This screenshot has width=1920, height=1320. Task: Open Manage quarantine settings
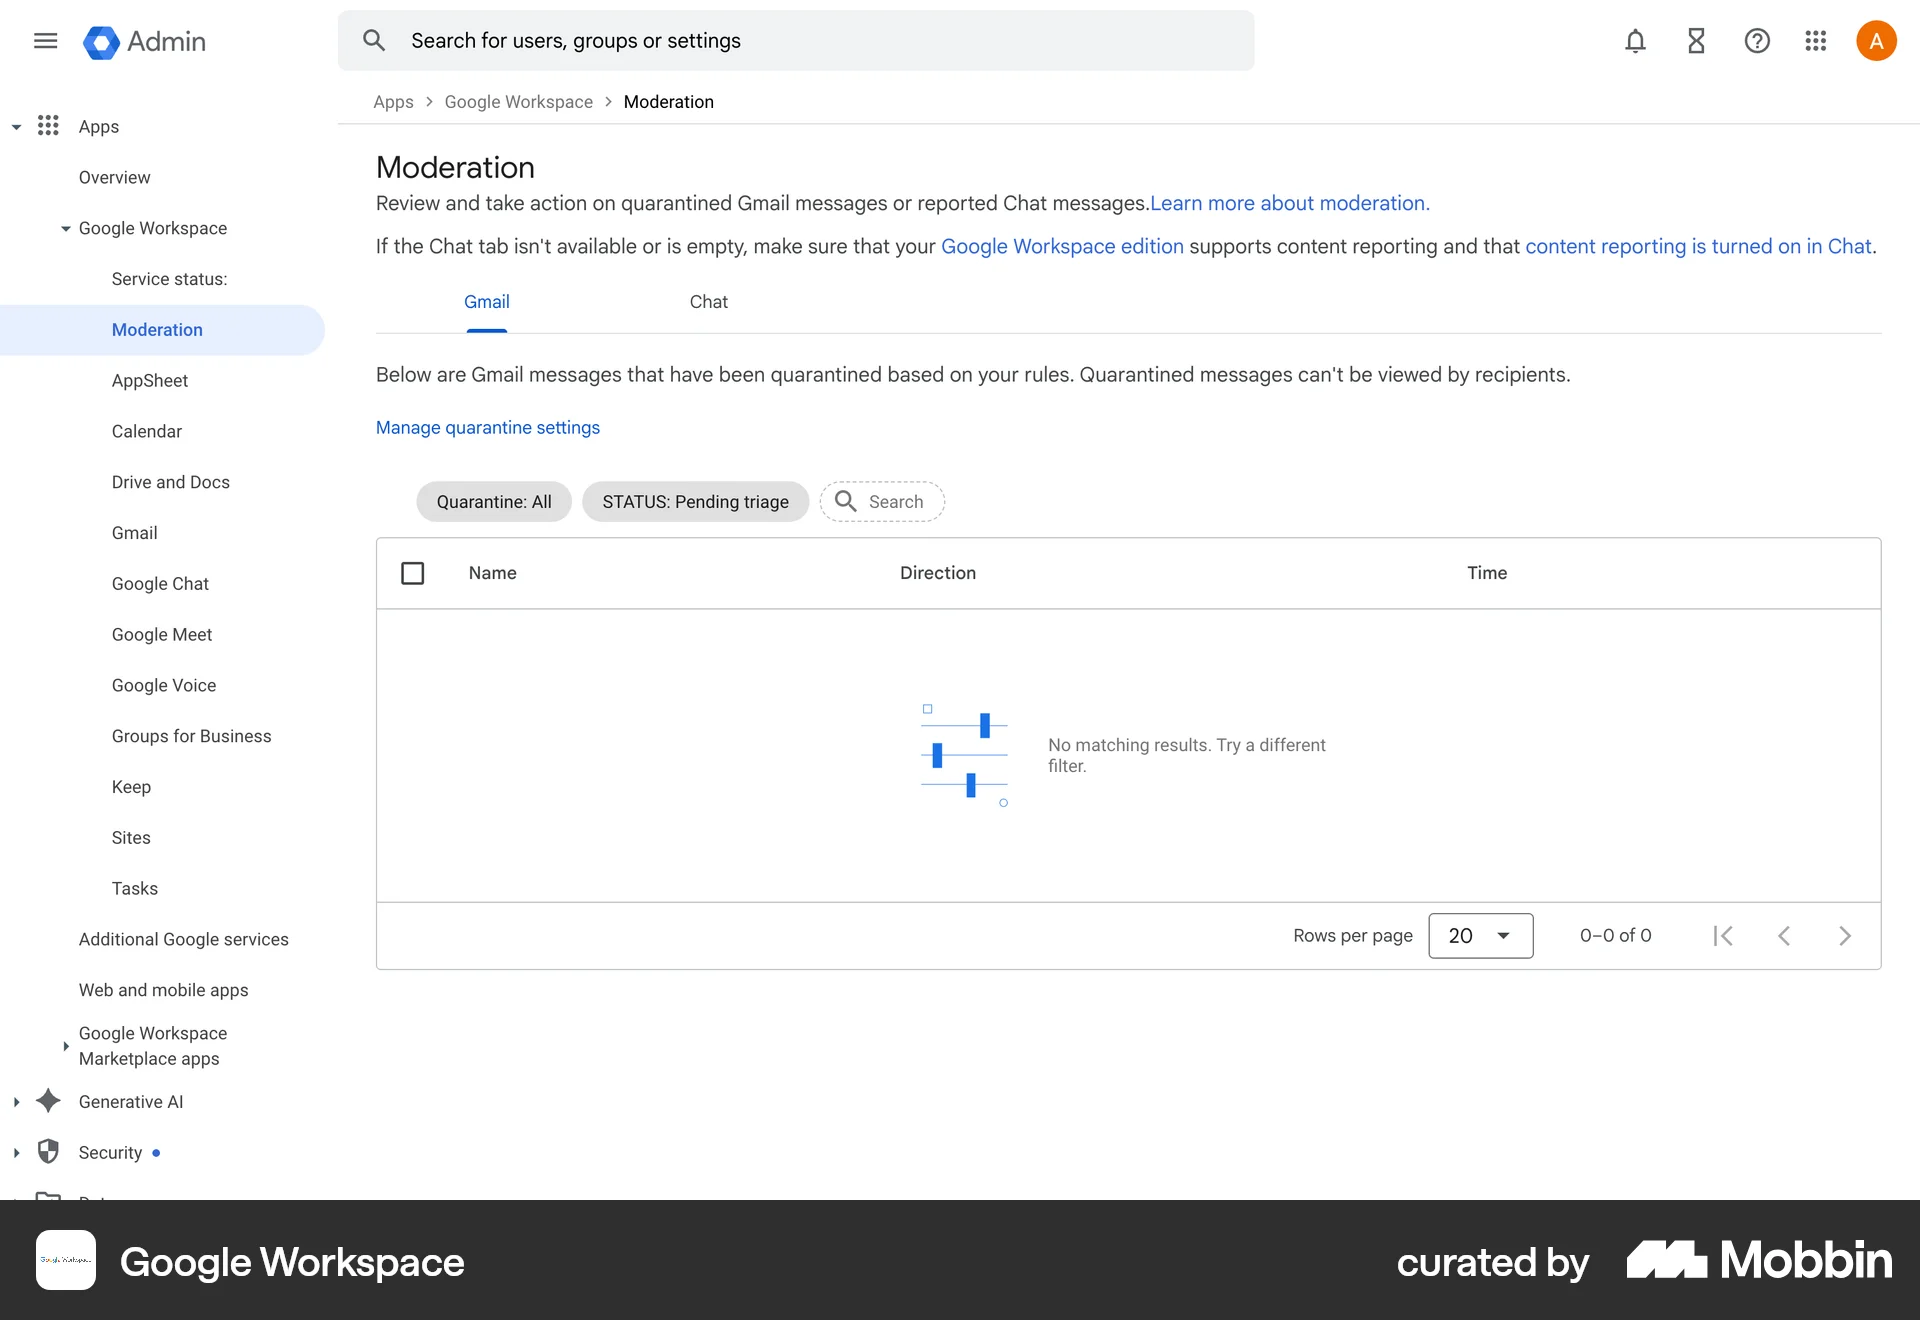click(487, 427)
